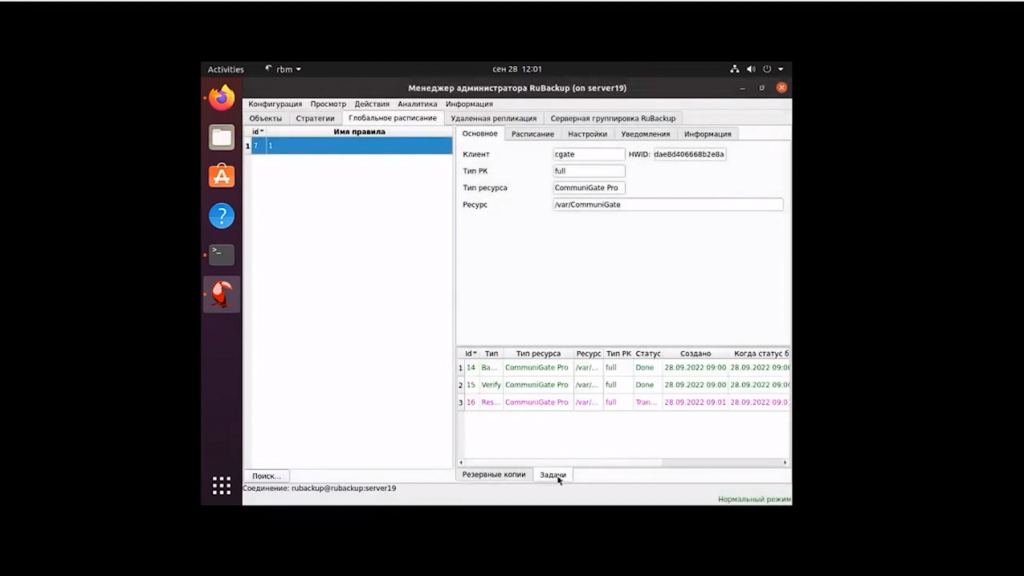Click the Тип column header in tasks
The image size is (1024, 576).
491,353
